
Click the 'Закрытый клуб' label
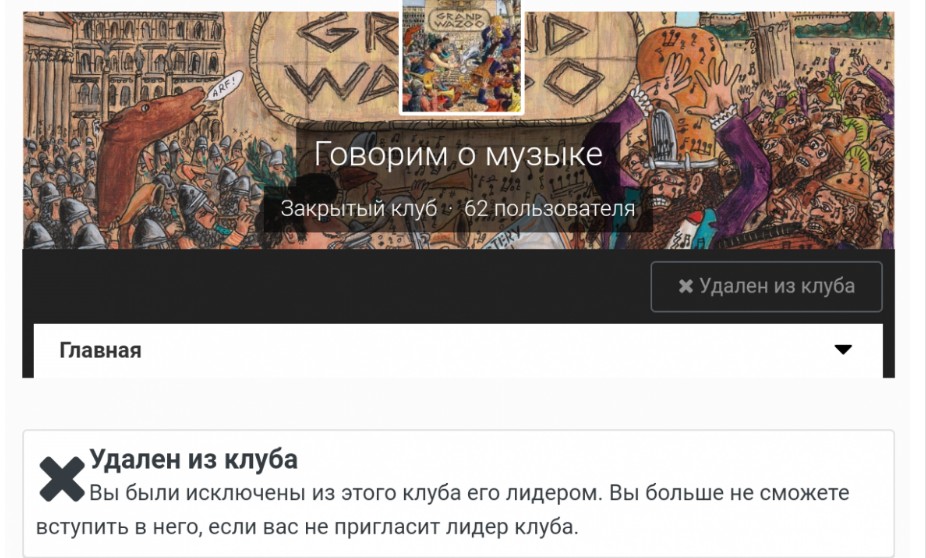pyautogui.click(x=358, y=208)
